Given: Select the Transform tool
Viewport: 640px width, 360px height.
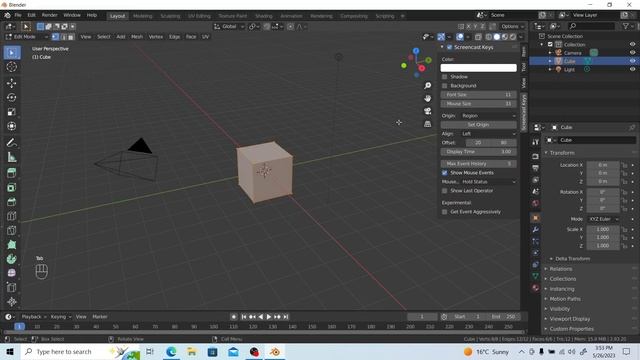Looking at the screenshot, I should point(12,126).
